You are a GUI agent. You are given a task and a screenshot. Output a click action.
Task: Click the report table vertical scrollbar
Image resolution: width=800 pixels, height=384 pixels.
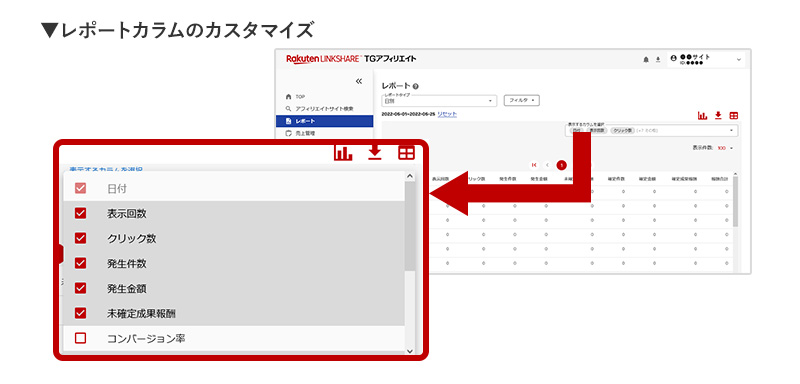click(735, 201)
